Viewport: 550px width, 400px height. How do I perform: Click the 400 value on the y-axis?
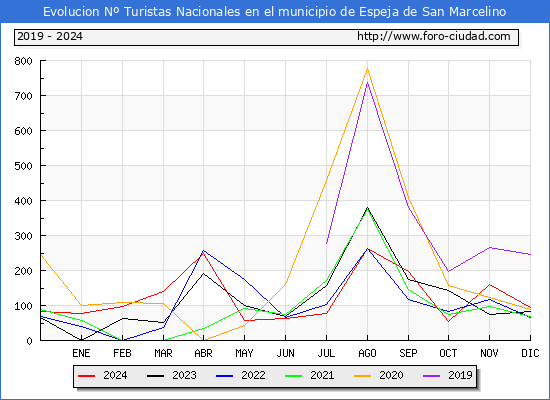click(x=24, y=201)
